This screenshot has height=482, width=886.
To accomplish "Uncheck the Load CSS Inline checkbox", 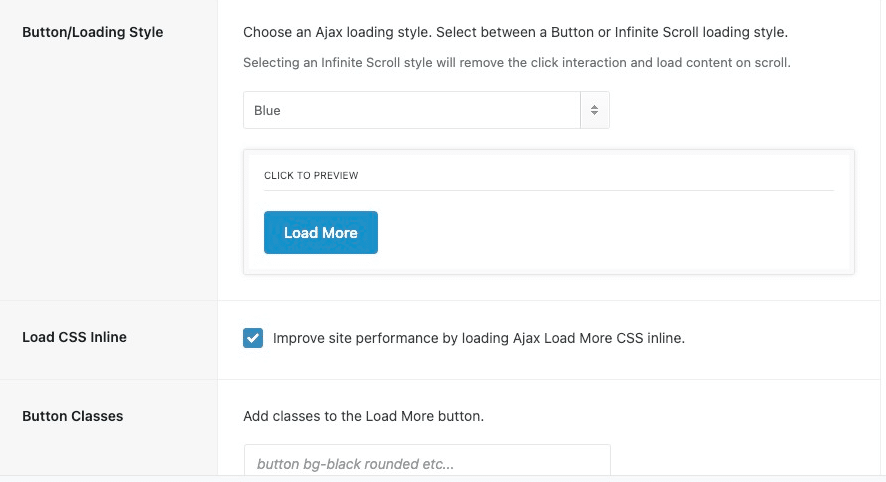I will [x=253, y=338].
